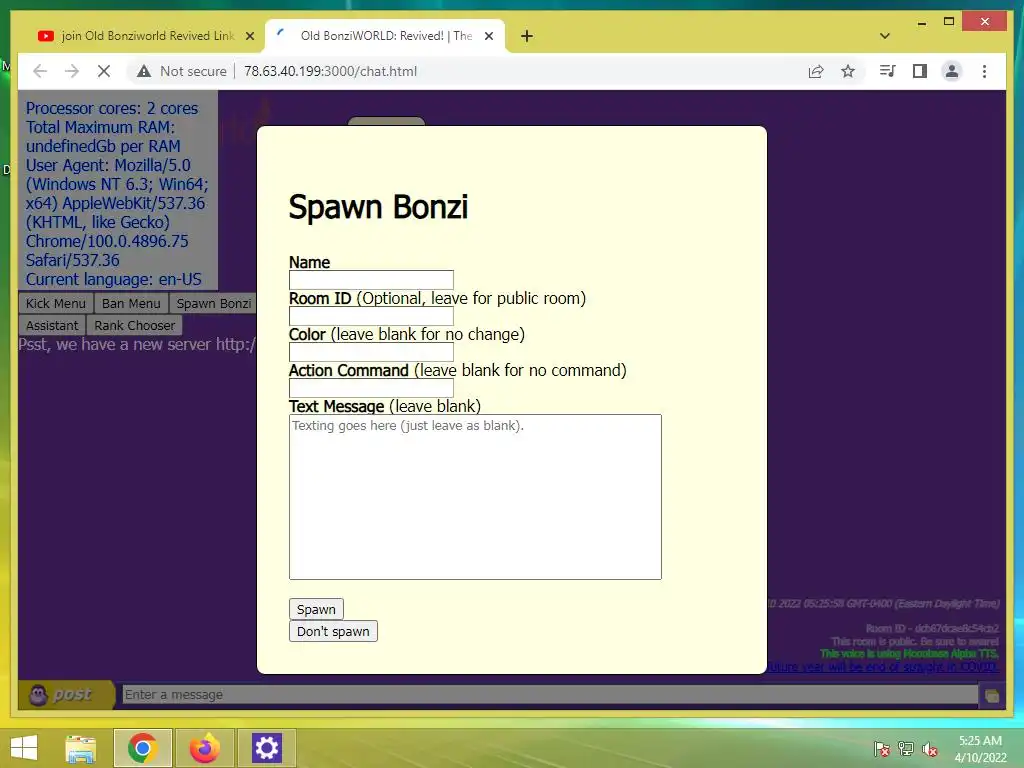Maximize the Chrome window
This screenshot has height=768, width=1024.
tap(949, 22)
